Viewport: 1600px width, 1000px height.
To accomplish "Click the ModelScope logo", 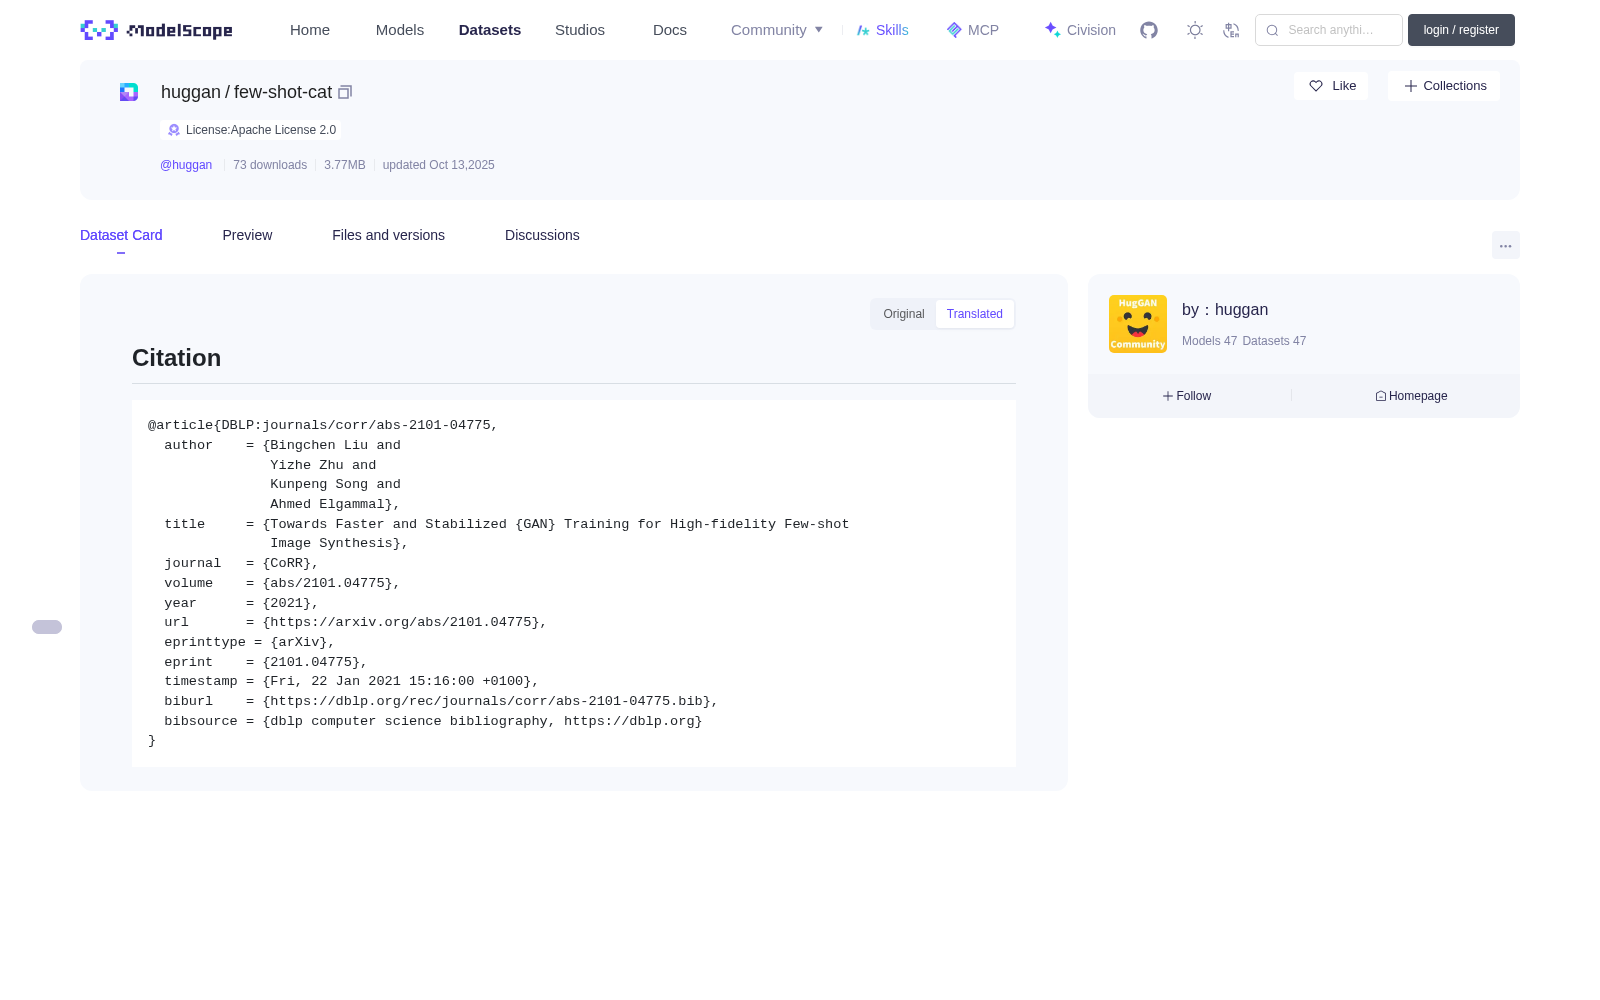I will [156, 30].
